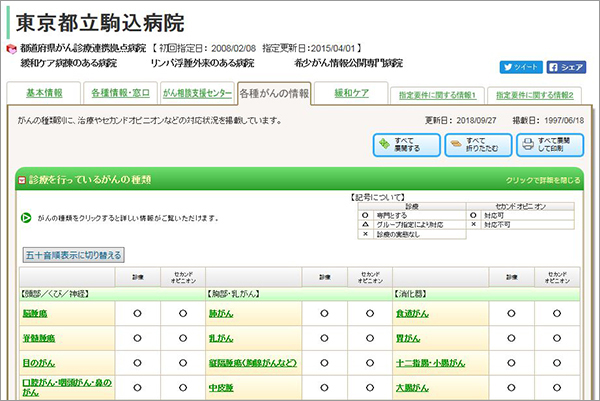This screenshot has height=401, width=600.
Task: Click the 更新日: 2018/09/27 text
Action: click(461, 121)
